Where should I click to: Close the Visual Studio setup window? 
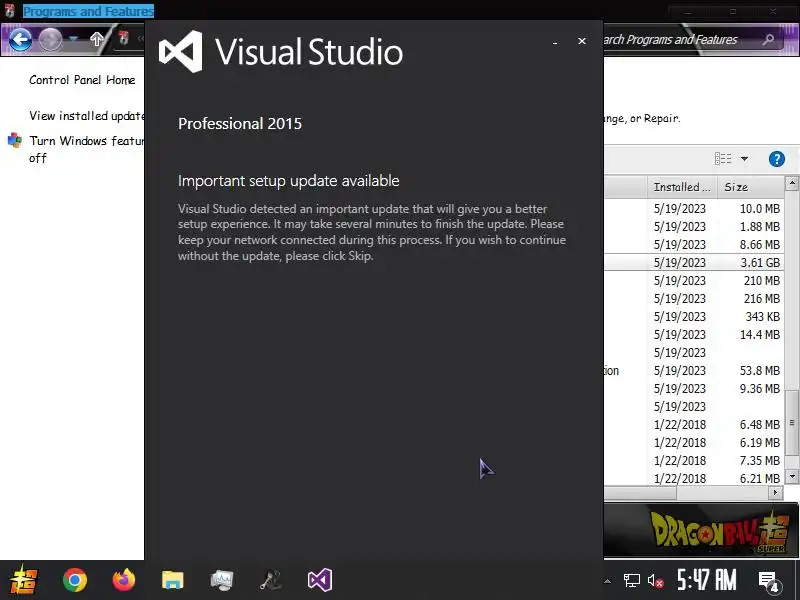point(582,41)
